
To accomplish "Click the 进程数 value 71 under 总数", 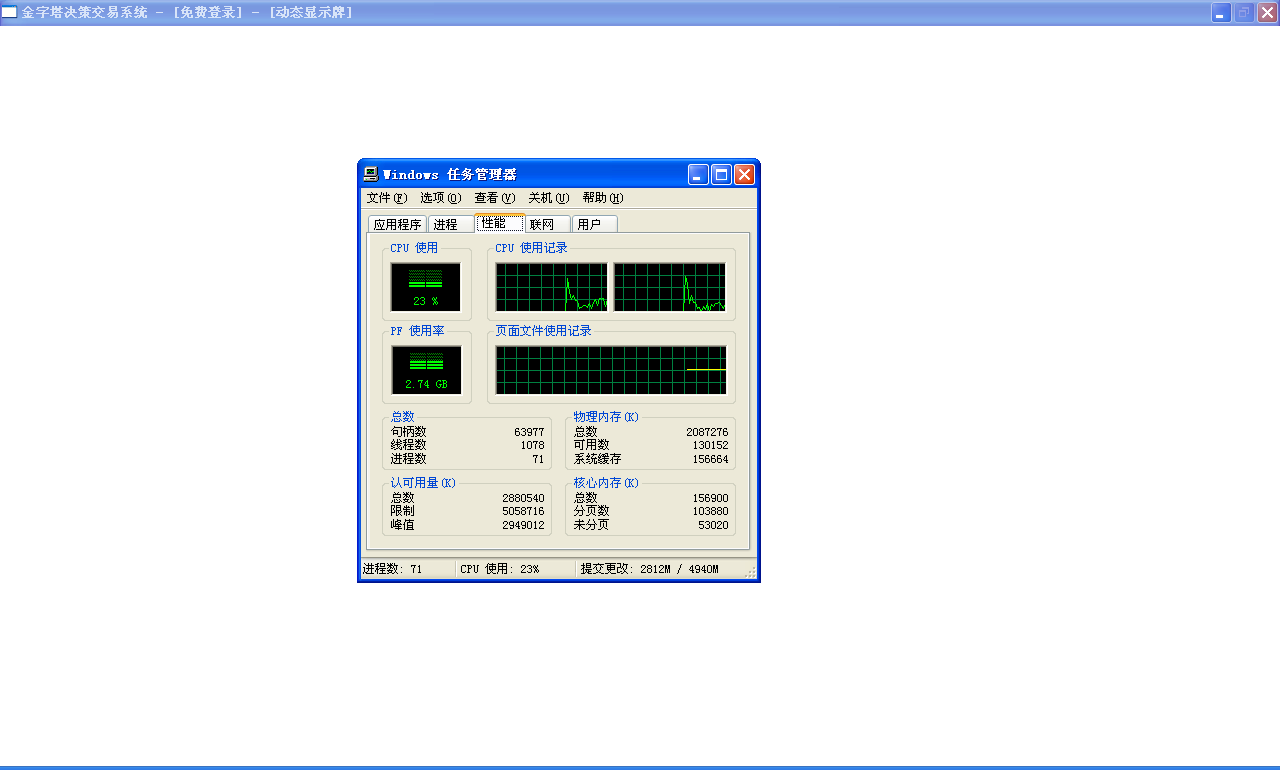I will tap(538, 460).
